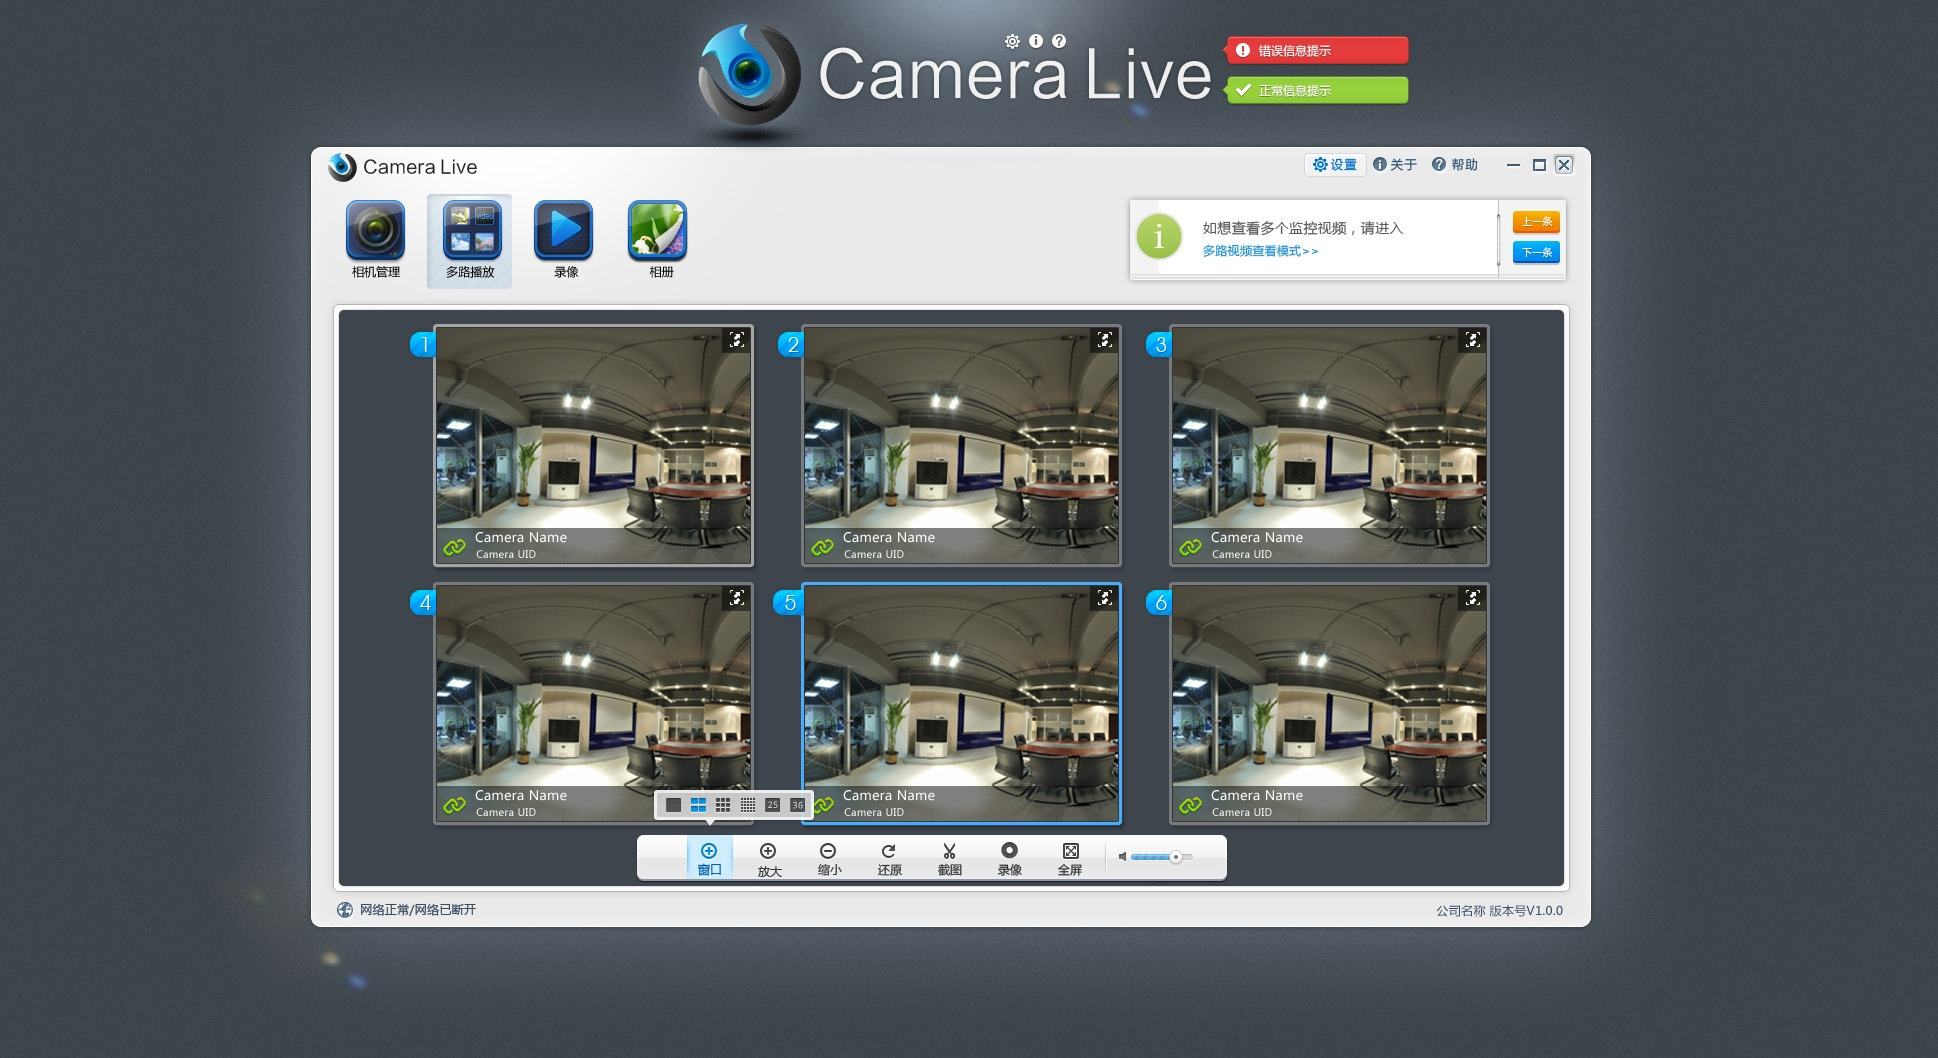Click the 缩小 zoom out tool
This screenshot has height=1058, width=1938.
[829, 859]
